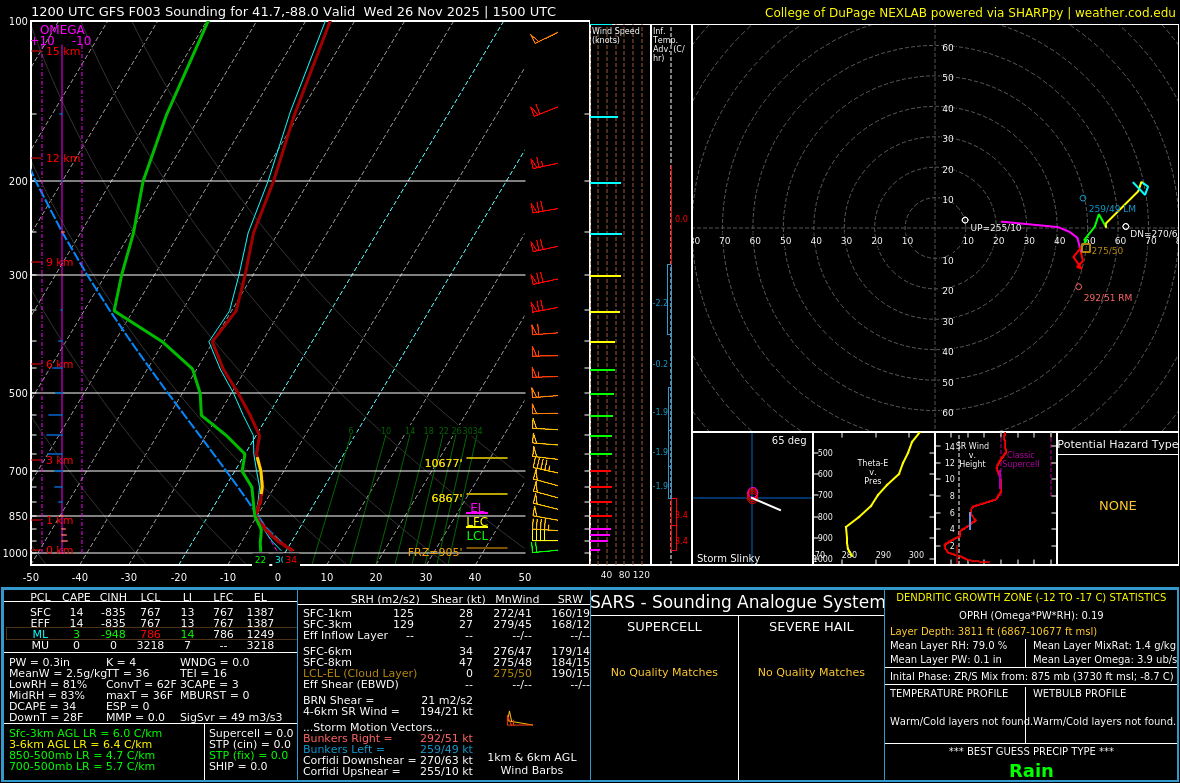Click the '259/49 LM' hodograph label
Image resolution: width=1180 pixels, height=783 pixels.
(x=1112, y=209)
